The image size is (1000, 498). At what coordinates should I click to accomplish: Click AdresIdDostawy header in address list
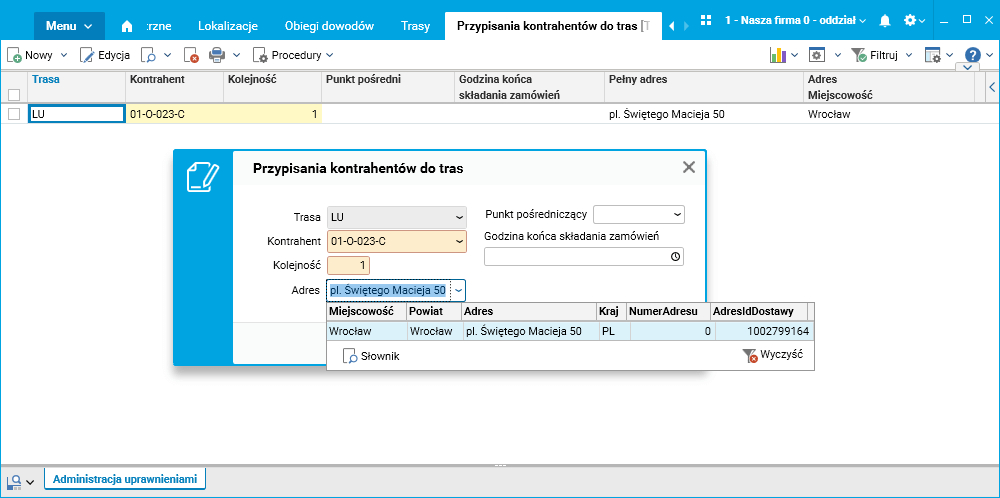coord(759,312)
